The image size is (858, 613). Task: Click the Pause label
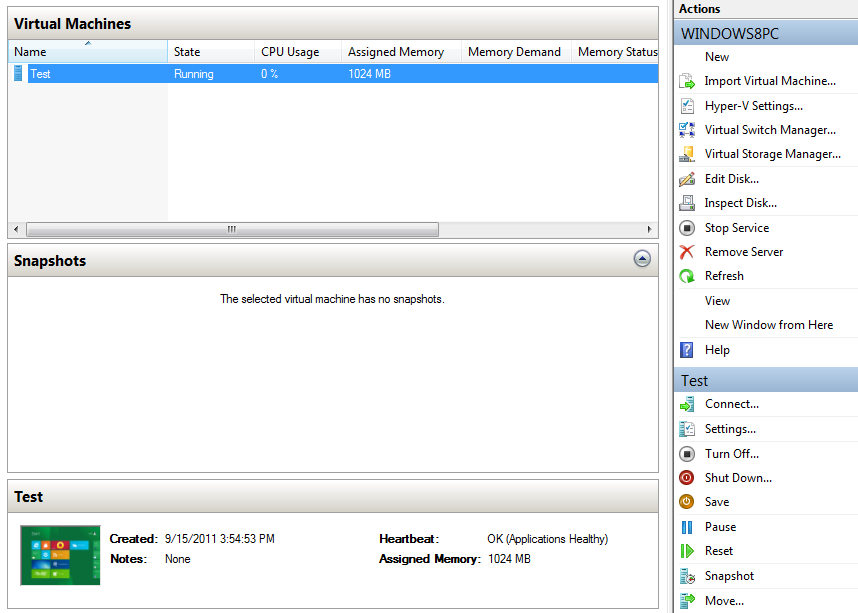tap(720, 527)
